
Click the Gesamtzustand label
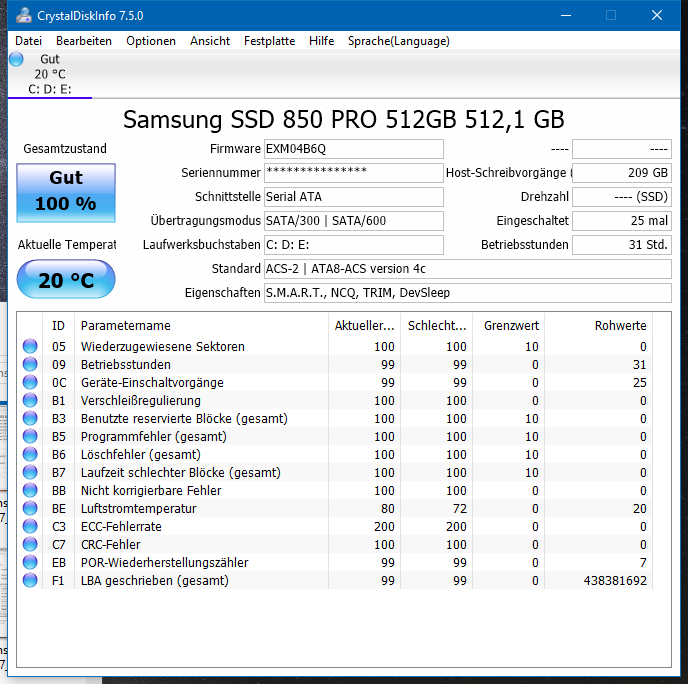(x=65, y=149)
